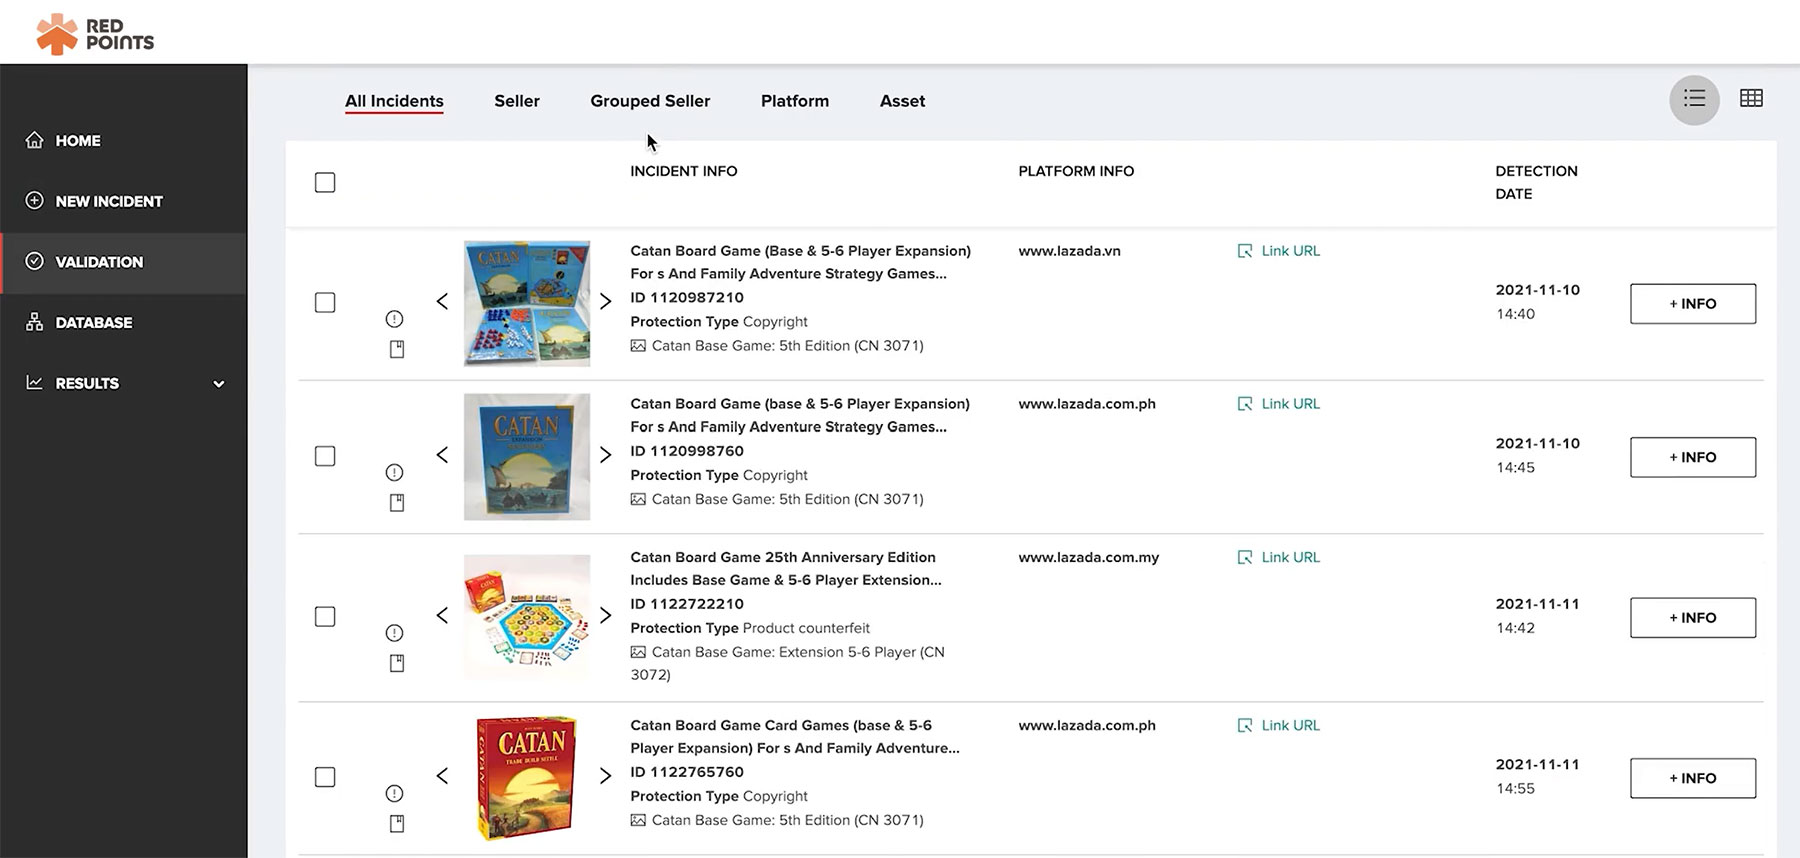This screenshot has width=1800, height=858.
Task: Show next image for incident 1120998760
Action: [605, 455]
